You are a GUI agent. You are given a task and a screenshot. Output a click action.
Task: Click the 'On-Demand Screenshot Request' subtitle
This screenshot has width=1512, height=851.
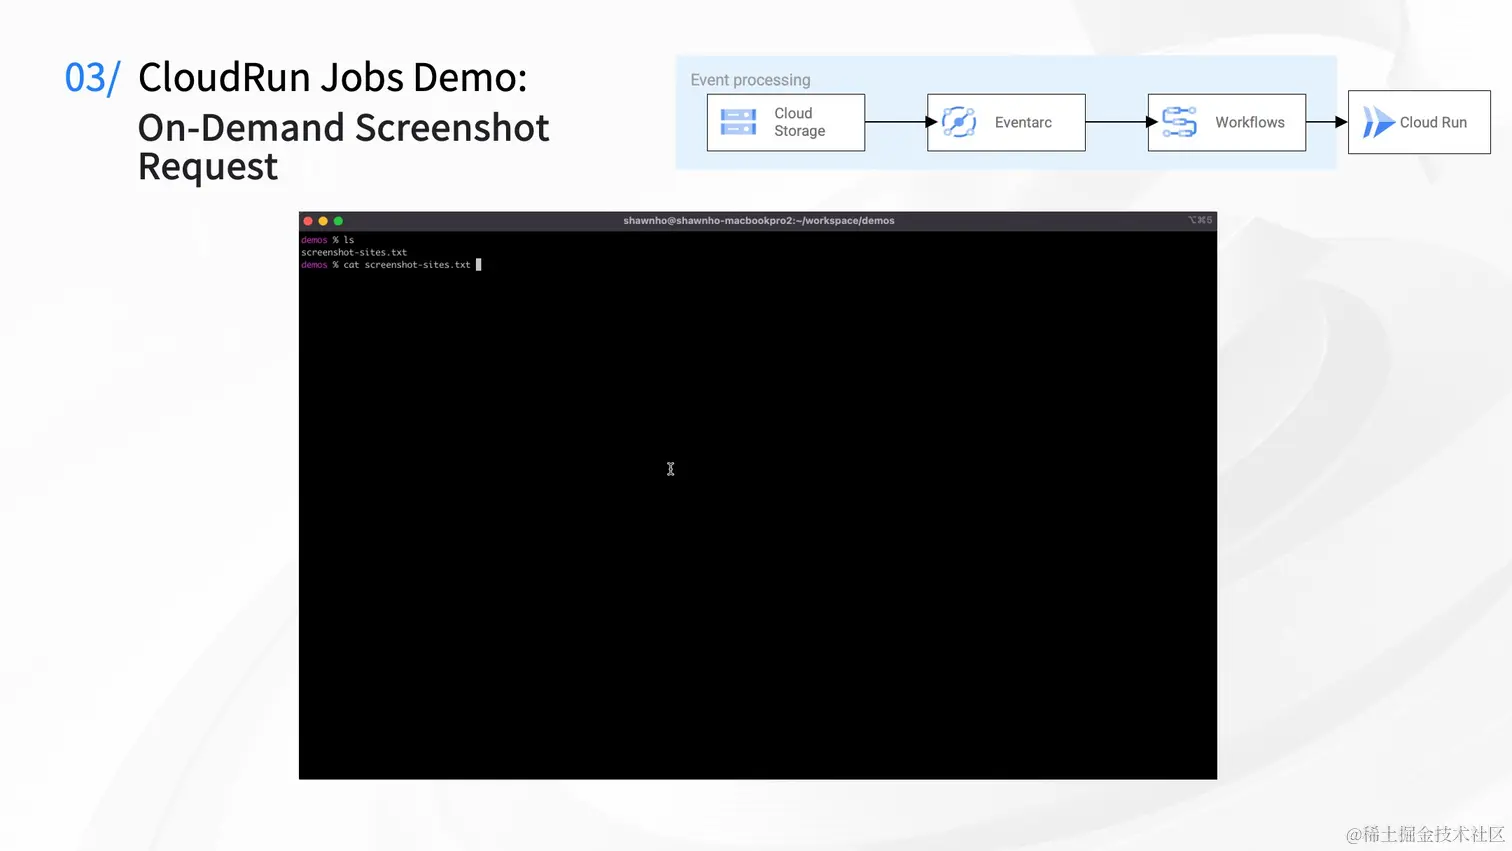(x=343, y=147)
